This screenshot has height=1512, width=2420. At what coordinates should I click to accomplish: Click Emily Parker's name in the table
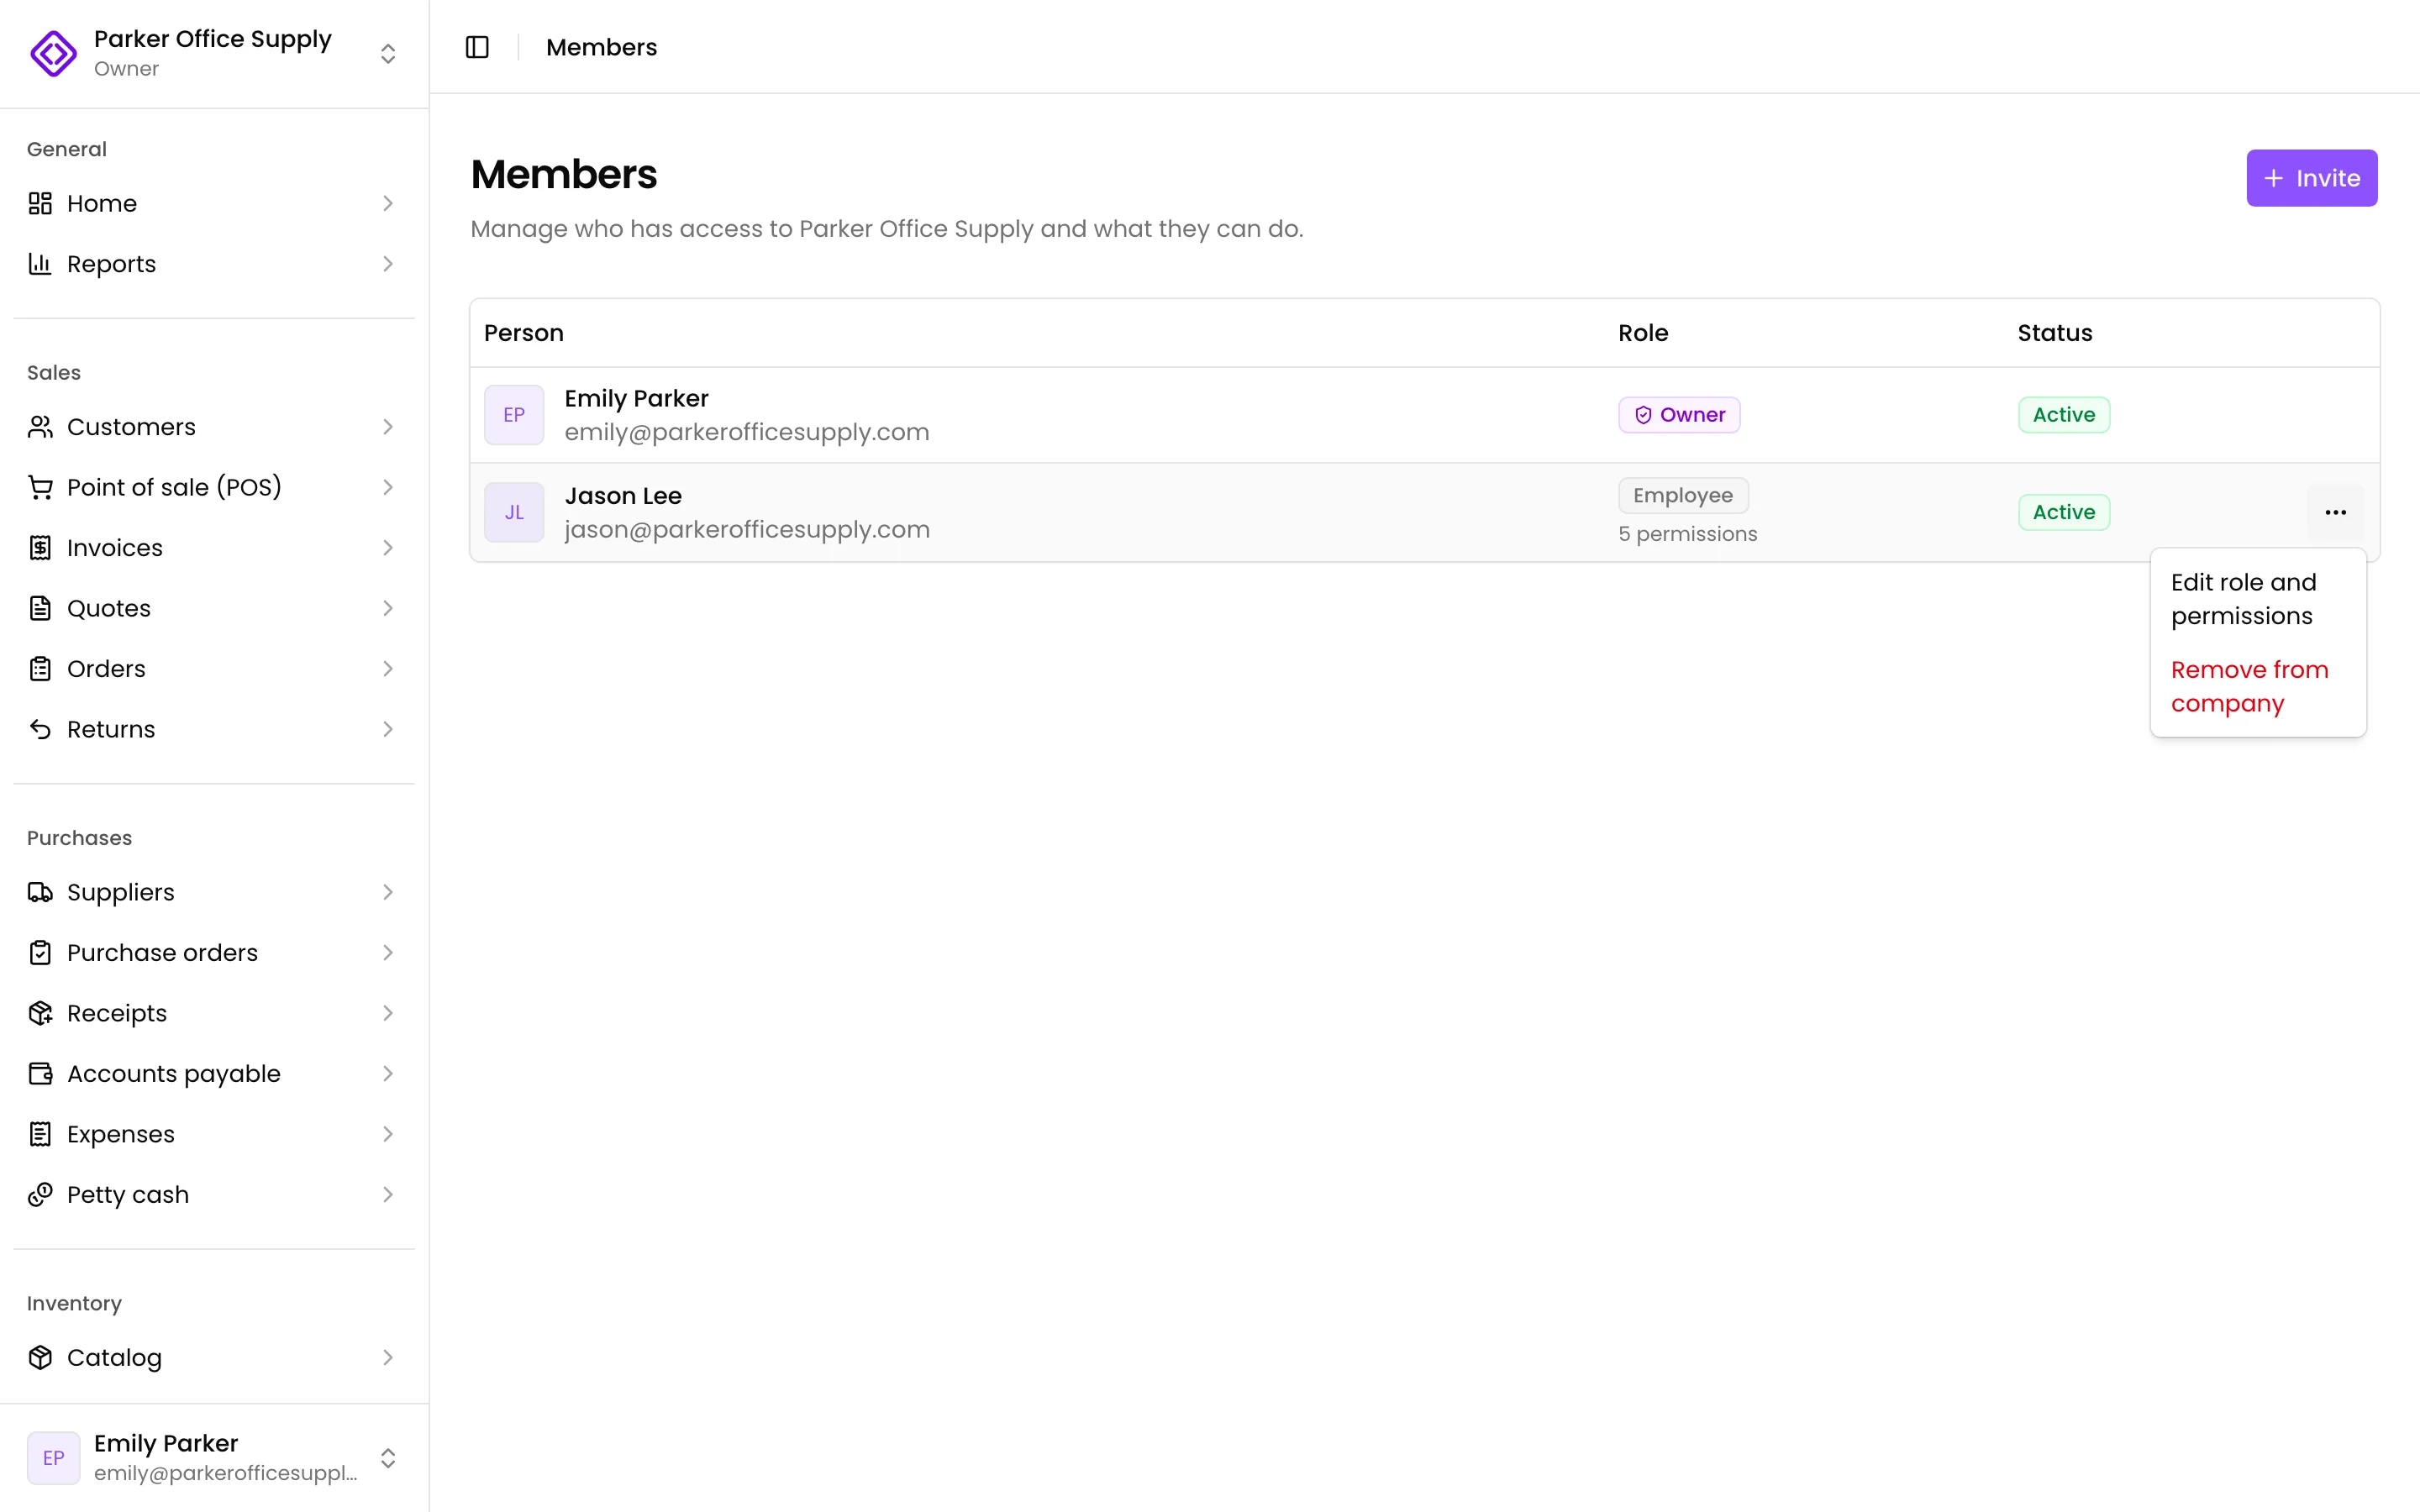635,399
